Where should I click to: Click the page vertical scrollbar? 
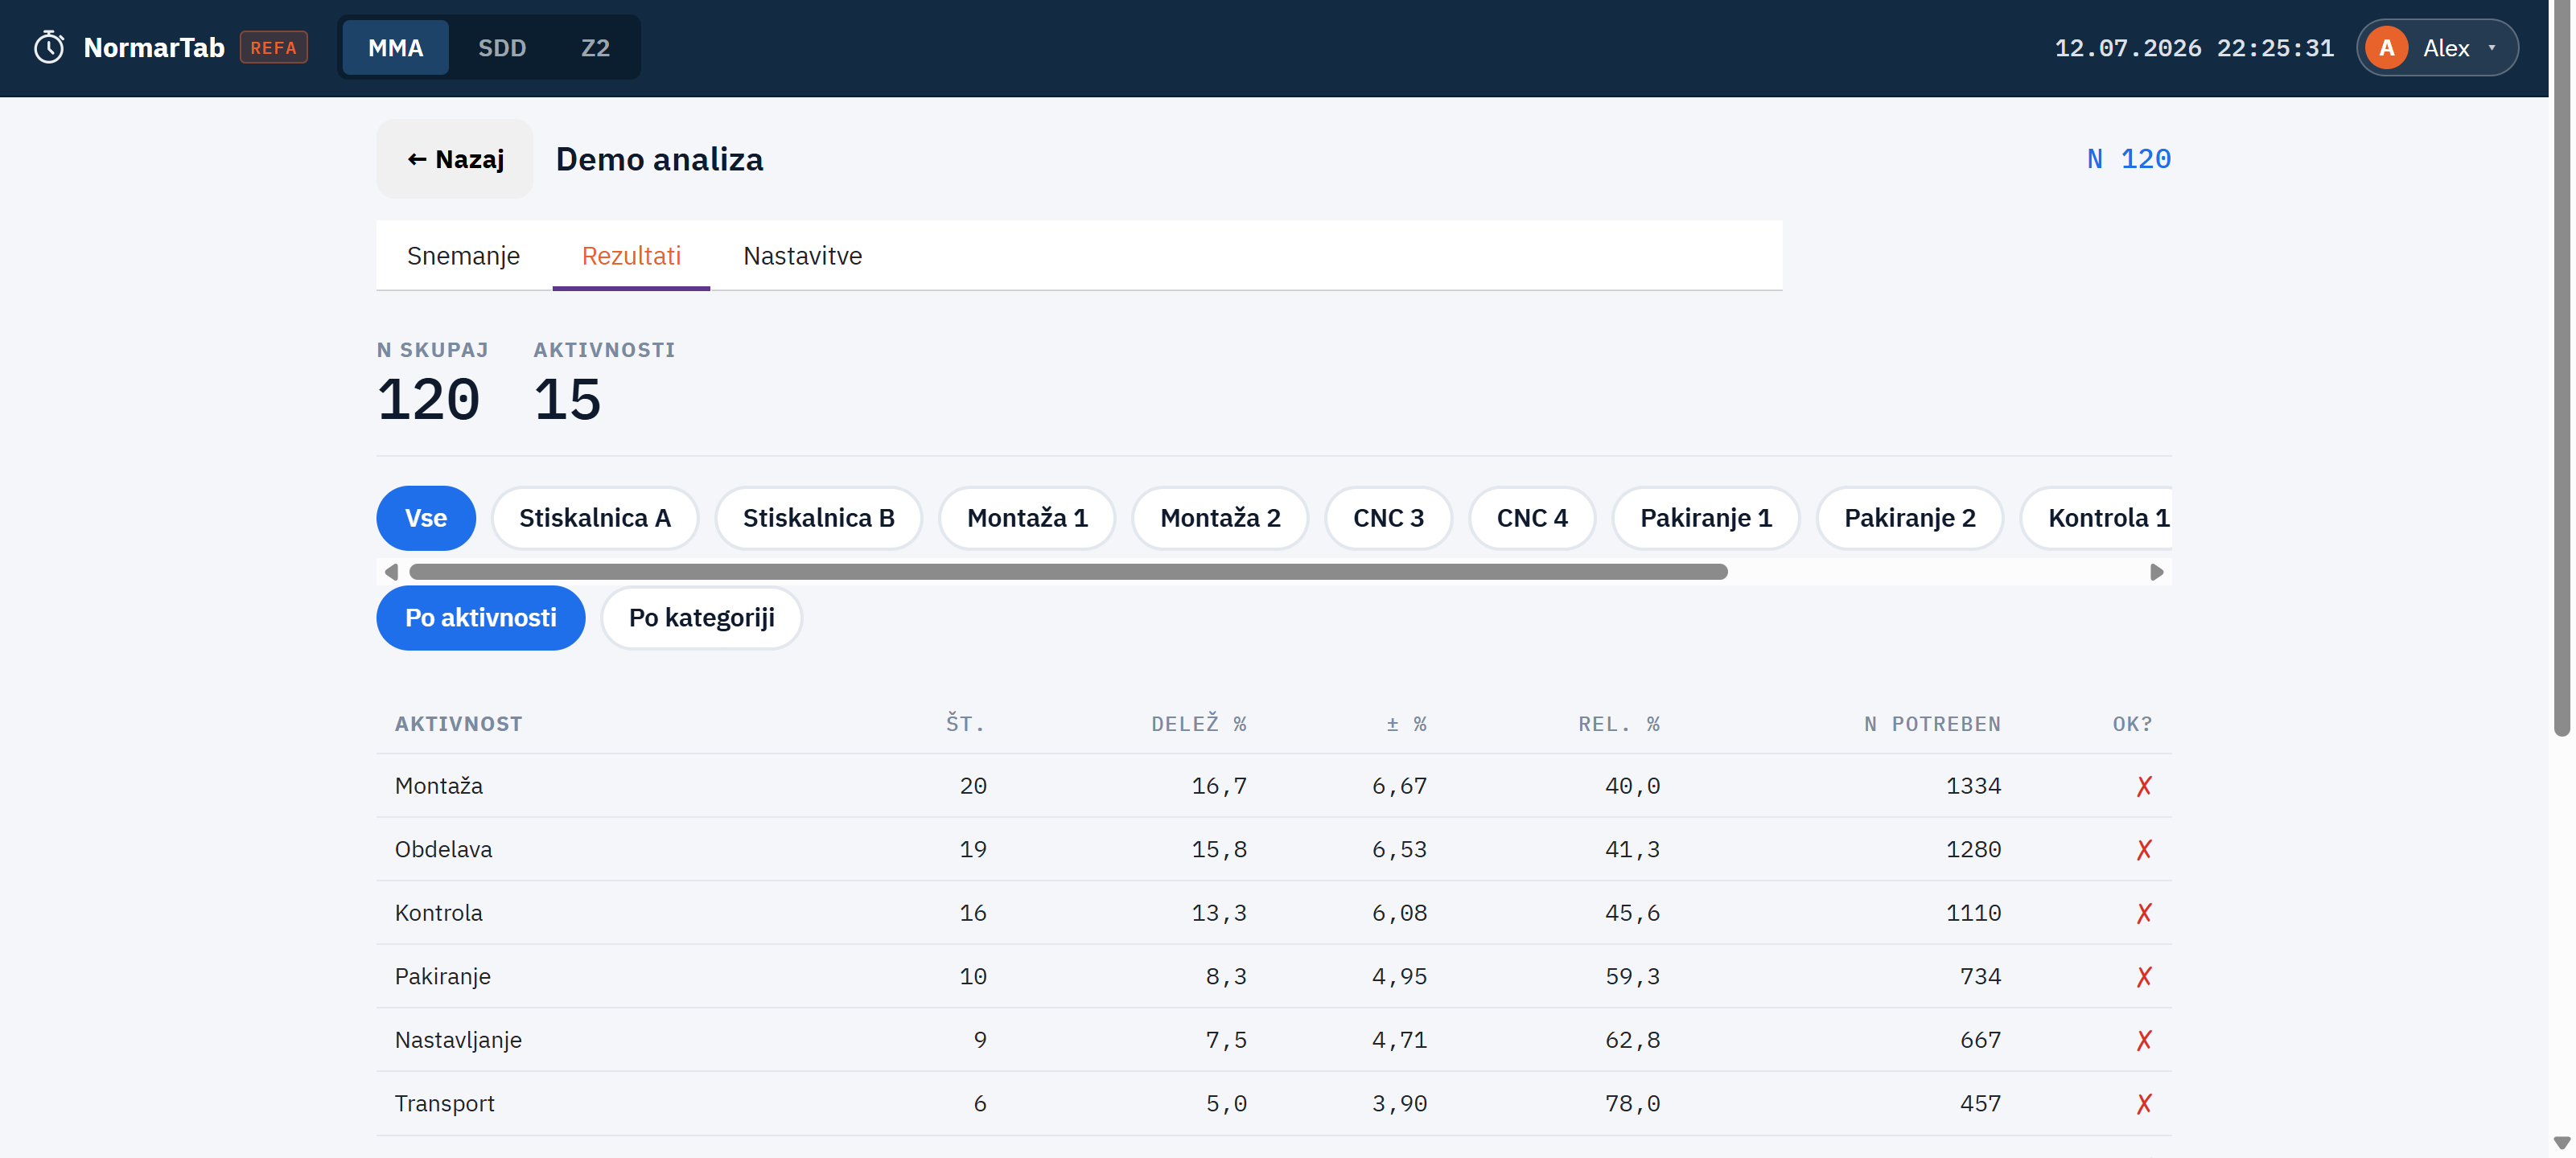pos(2561,370)
